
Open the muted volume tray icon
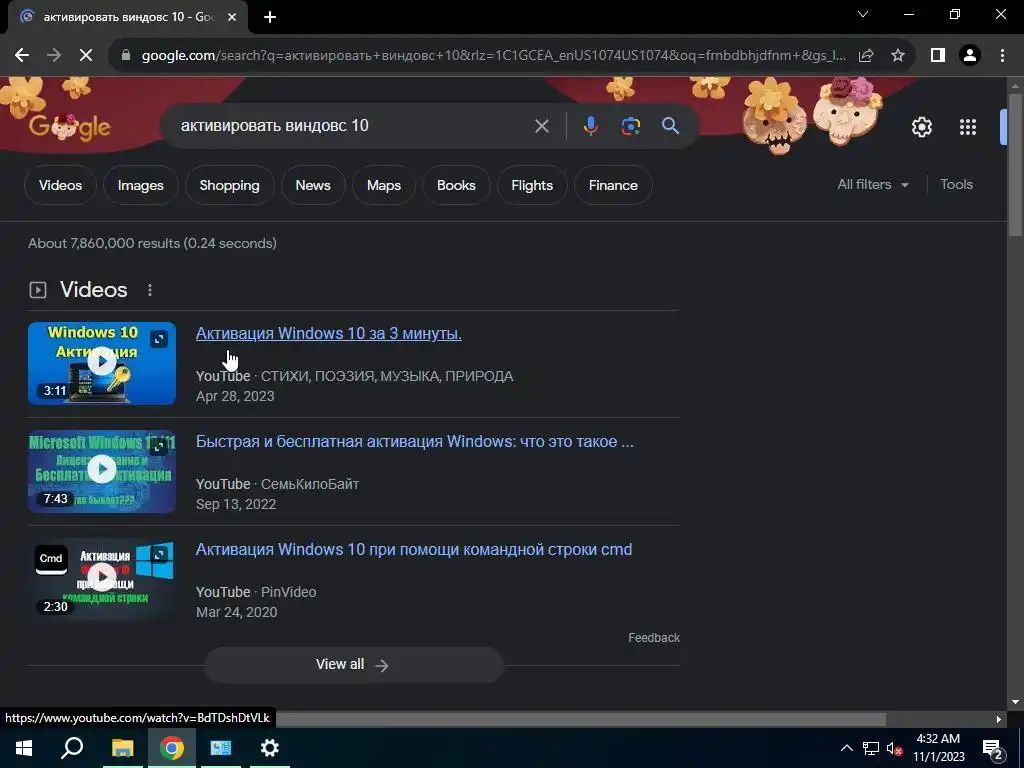894,748
